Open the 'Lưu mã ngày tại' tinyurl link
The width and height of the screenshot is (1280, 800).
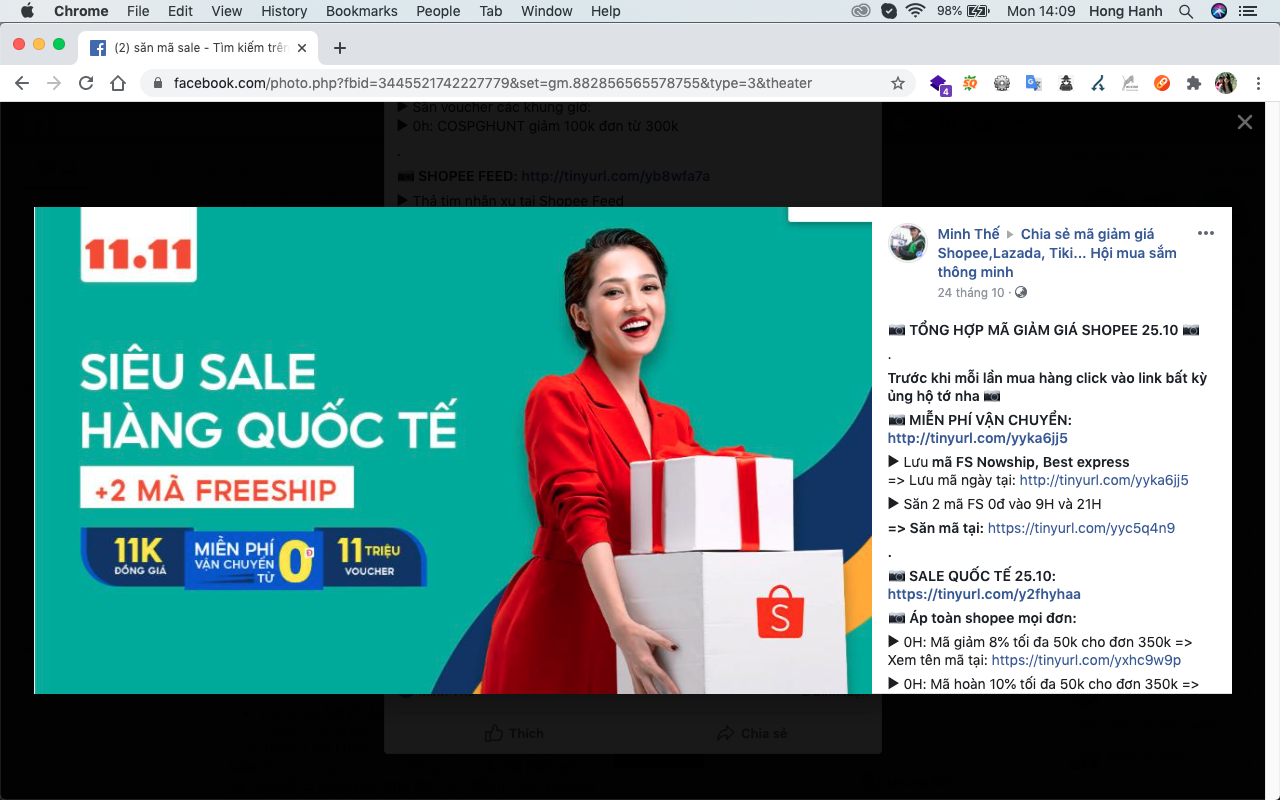tap(1104, 480)
